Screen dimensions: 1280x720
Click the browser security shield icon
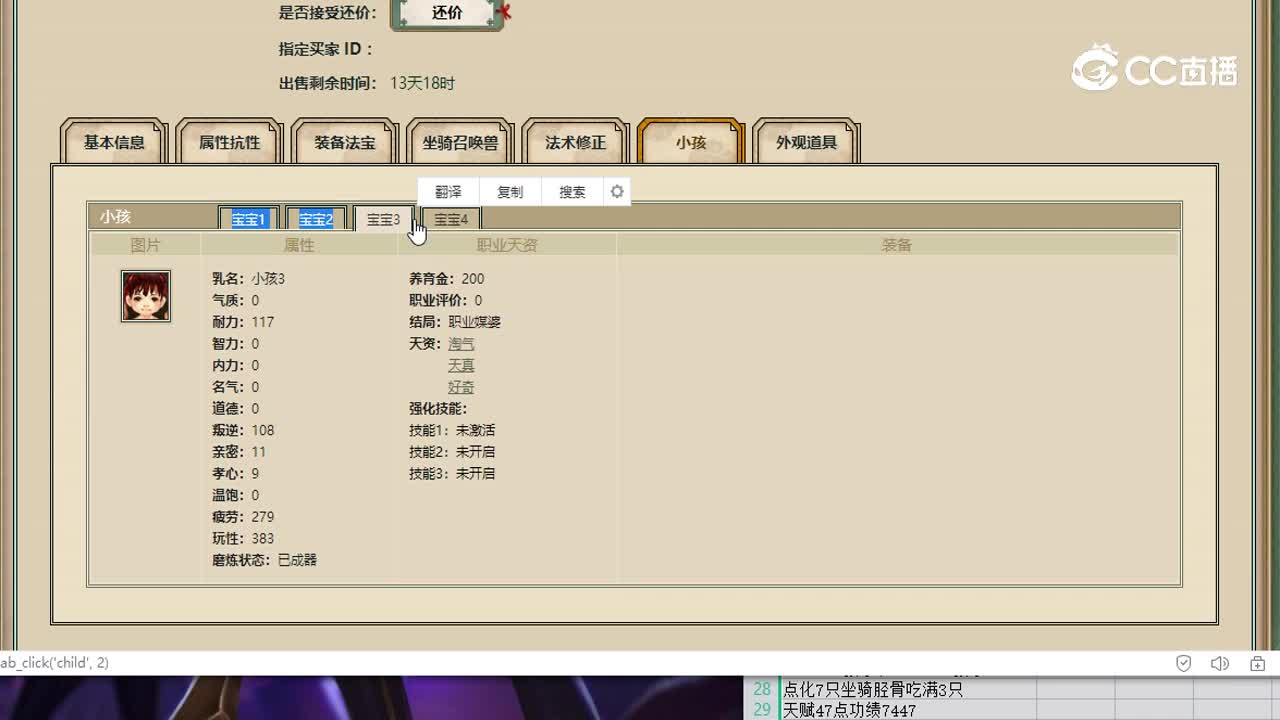click(x=1184, y=663)
